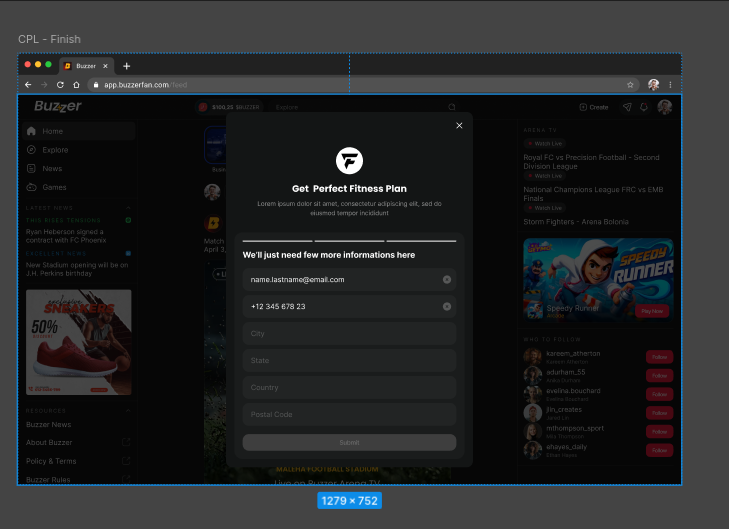Click the Speedy Runner game banner

598,280
